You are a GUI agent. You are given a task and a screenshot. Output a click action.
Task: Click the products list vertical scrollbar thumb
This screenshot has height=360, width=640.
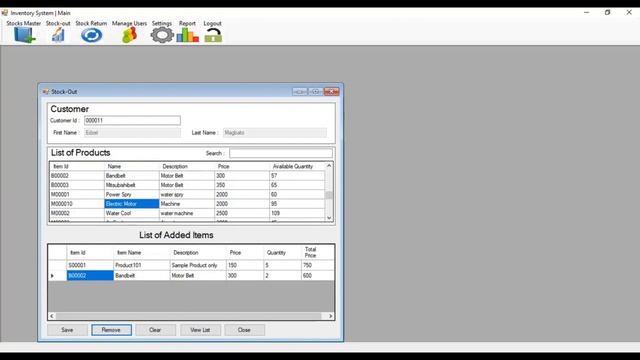329,195
